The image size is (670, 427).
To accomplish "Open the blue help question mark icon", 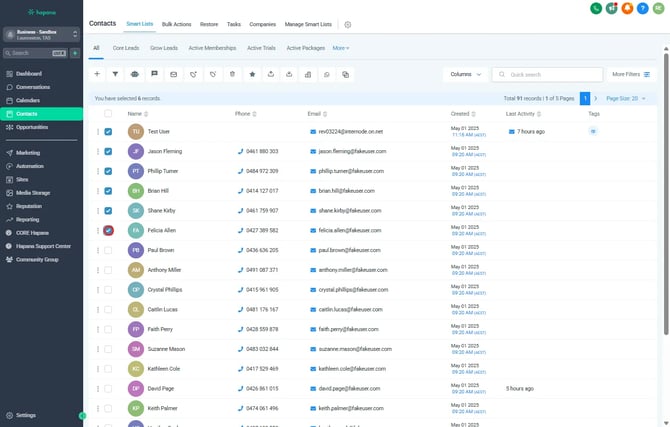I will coord(642,8).
